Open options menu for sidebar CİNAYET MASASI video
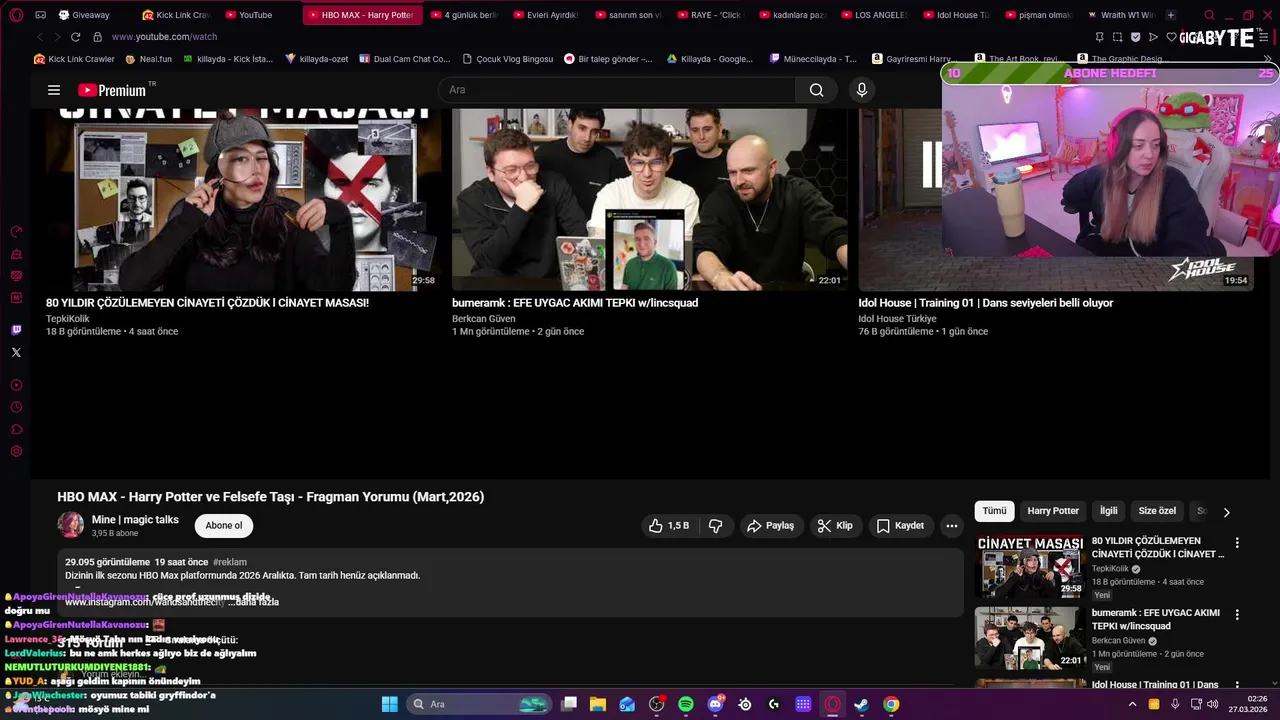 1237,543
